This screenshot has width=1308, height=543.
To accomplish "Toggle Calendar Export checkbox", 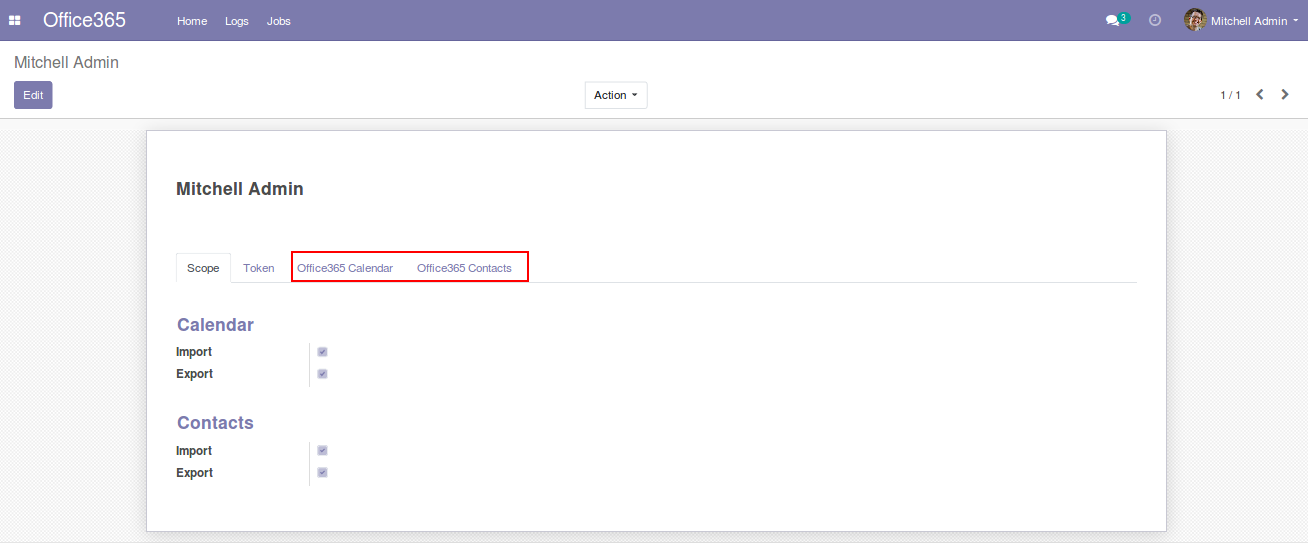I will pos(322,374).
